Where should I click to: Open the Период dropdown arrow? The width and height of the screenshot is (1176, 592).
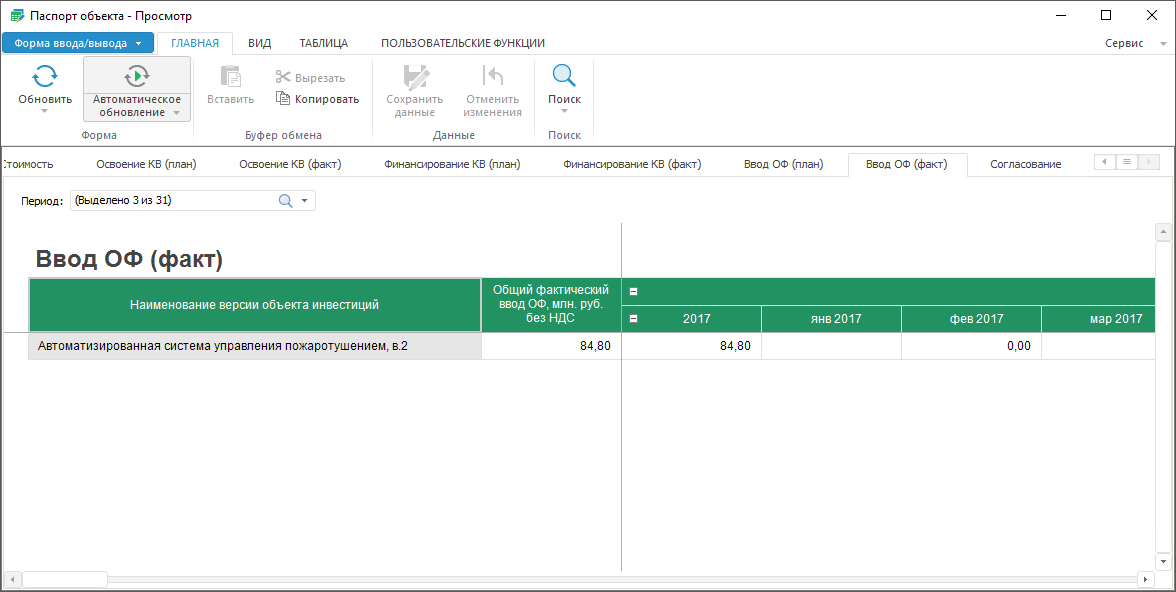(304, 201)
